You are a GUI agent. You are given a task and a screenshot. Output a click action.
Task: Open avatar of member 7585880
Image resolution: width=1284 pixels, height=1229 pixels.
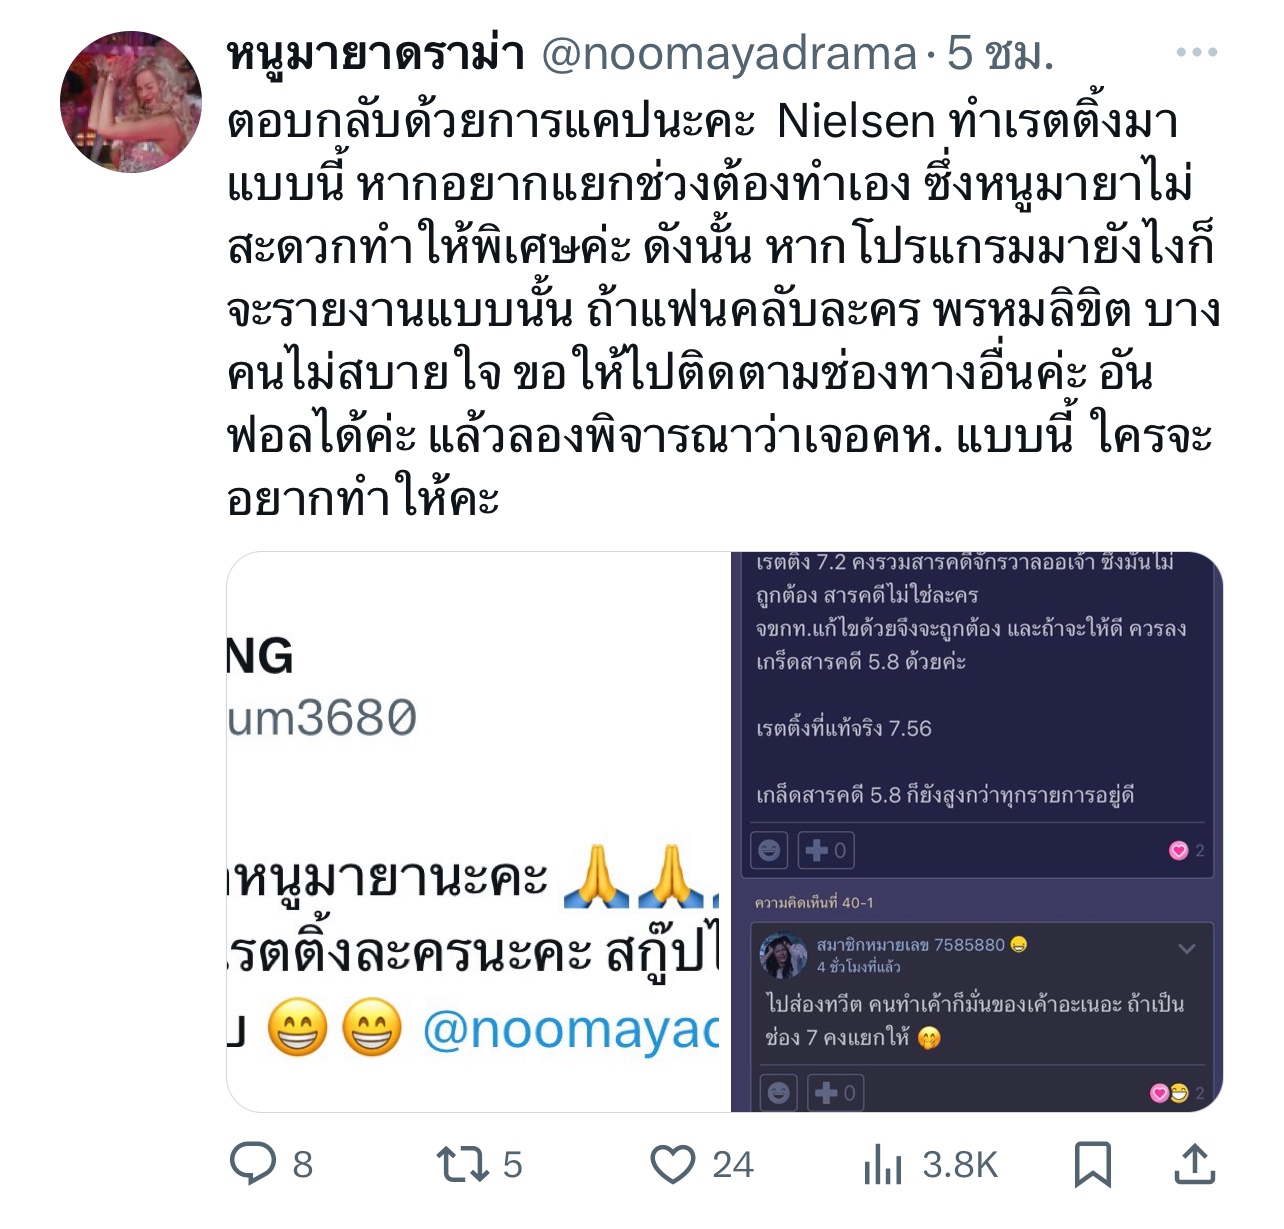tap(783, 956)
